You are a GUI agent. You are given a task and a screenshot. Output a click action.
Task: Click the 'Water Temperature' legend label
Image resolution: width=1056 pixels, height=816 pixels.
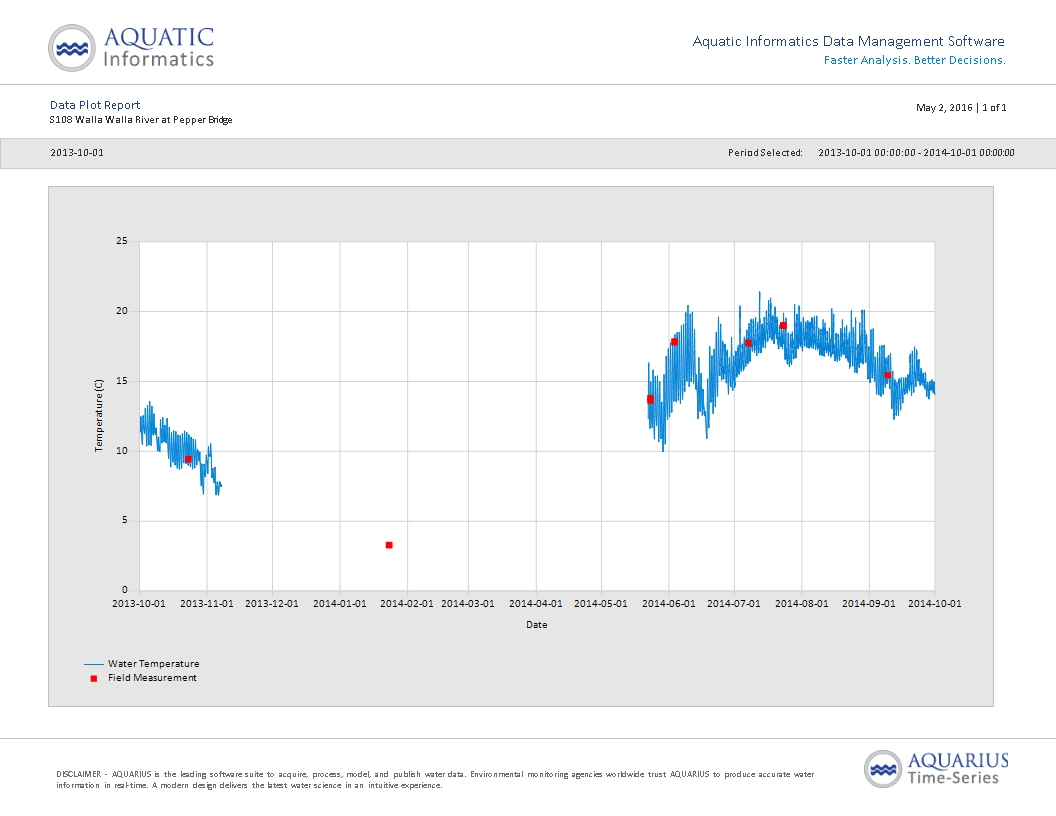(x=154, y=664)
